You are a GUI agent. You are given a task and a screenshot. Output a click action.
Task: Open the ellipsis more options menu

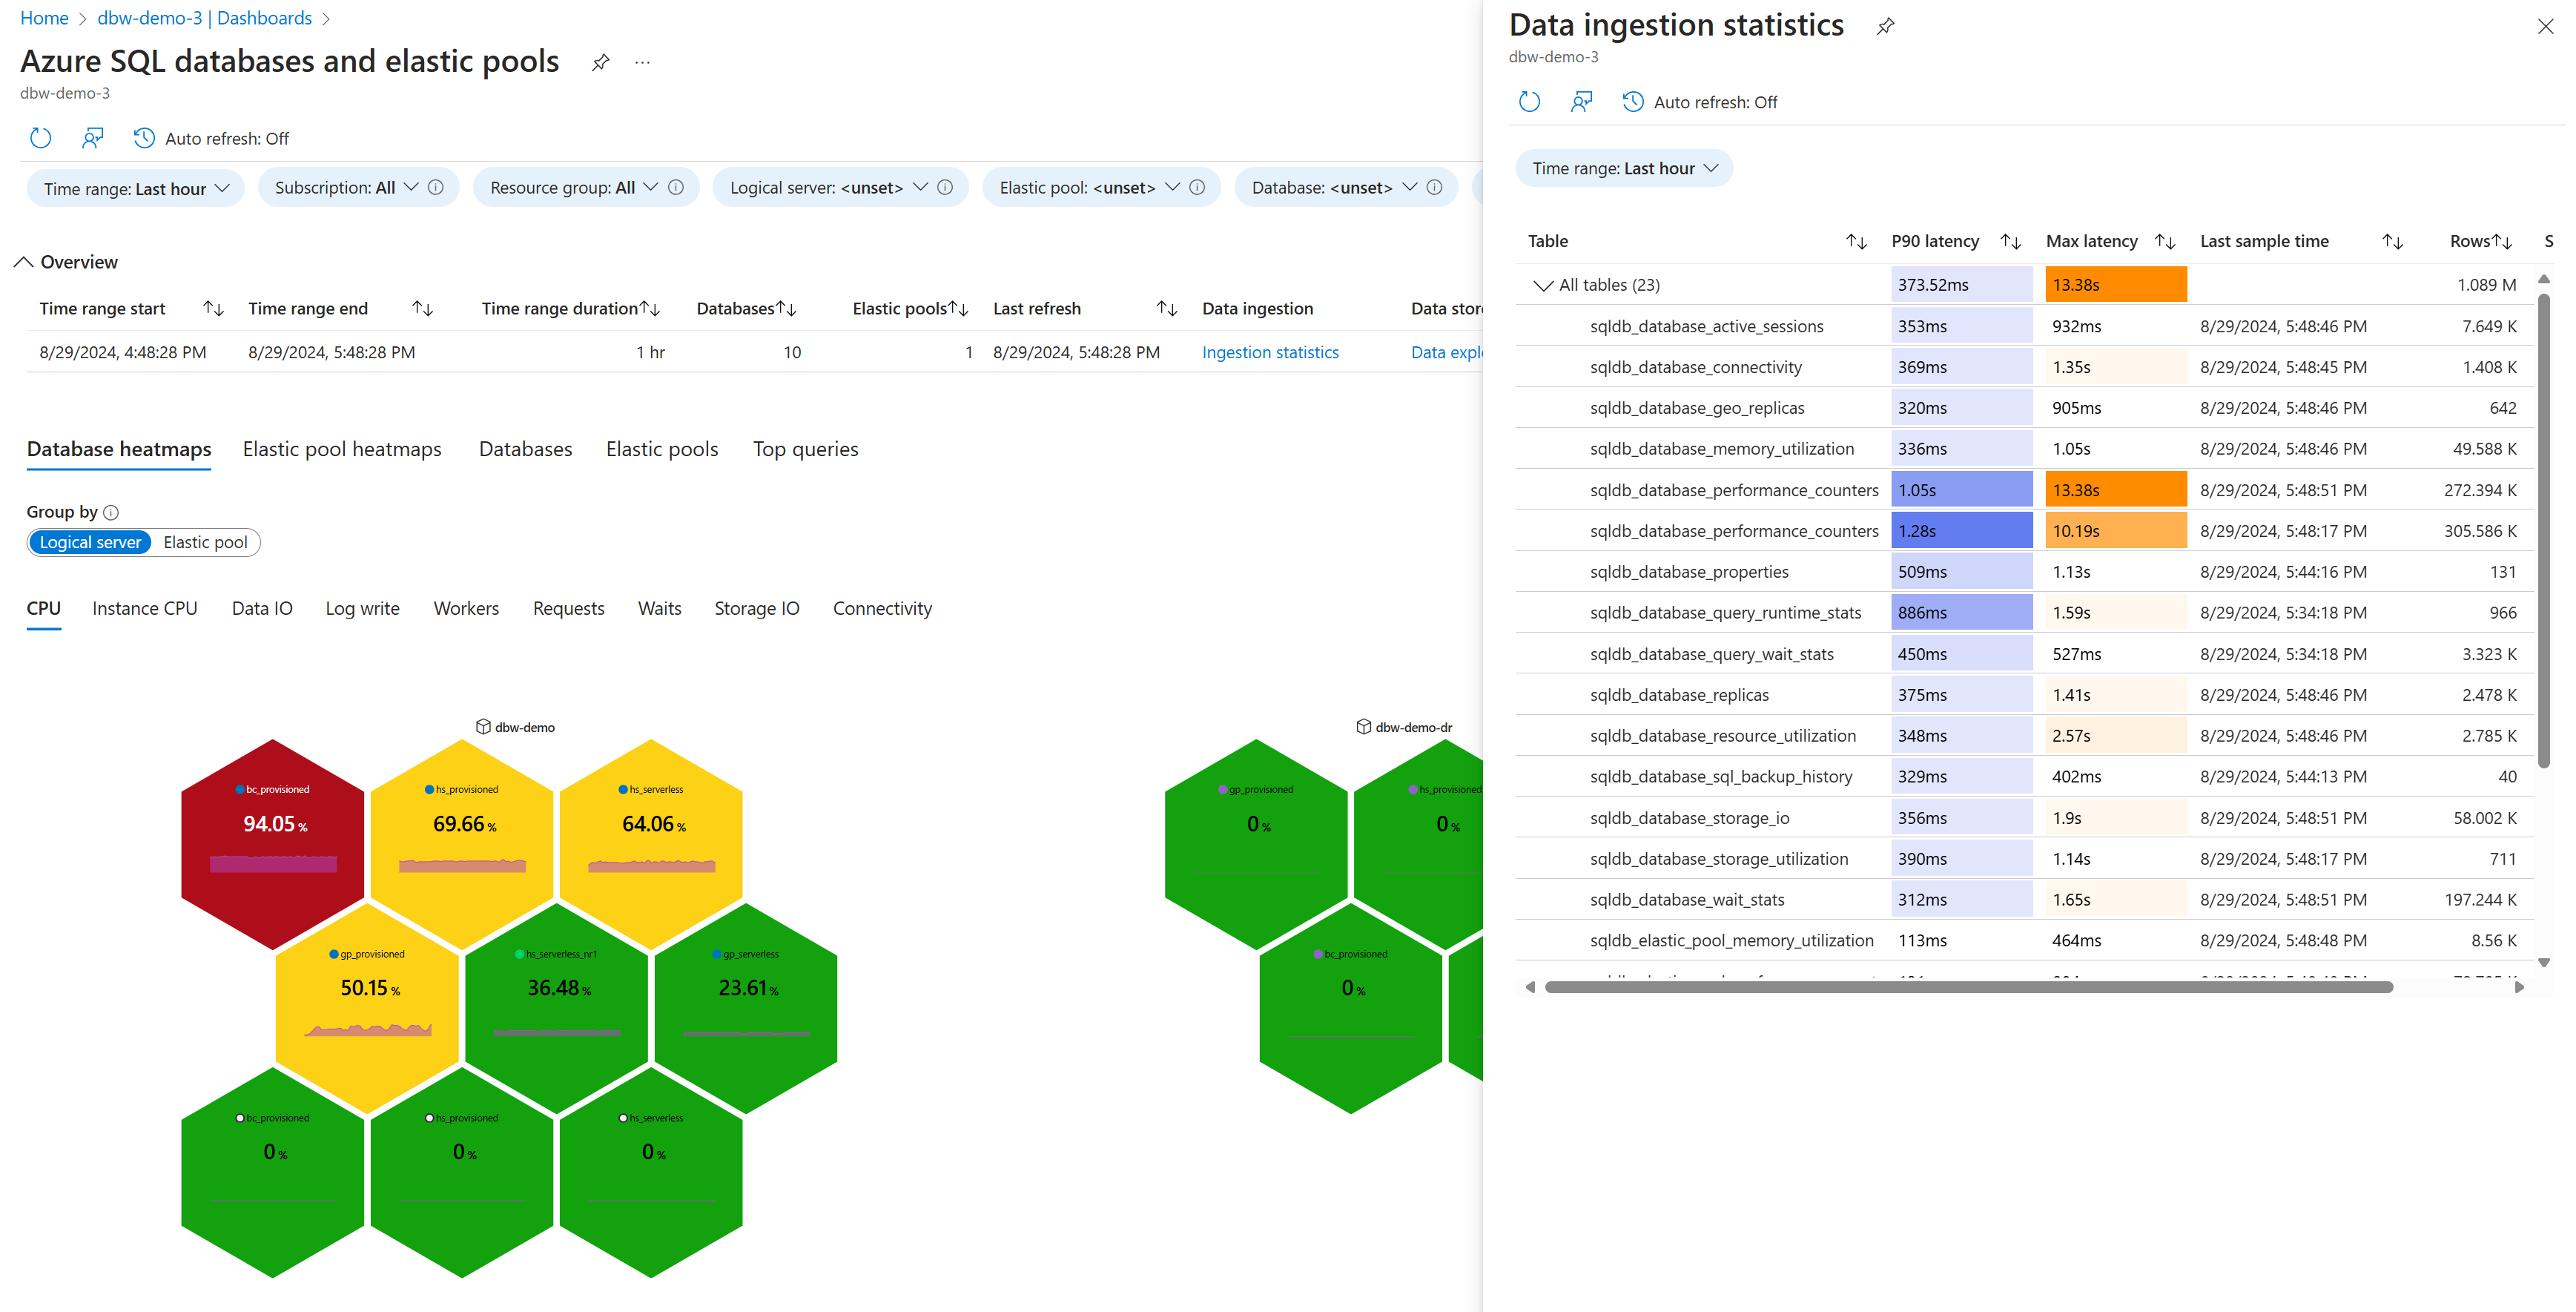tap(642, 63)
